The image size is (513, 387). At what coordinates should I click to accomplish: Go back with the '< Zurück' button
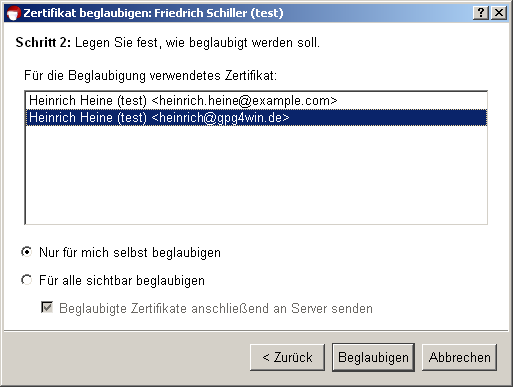(287, 357)
